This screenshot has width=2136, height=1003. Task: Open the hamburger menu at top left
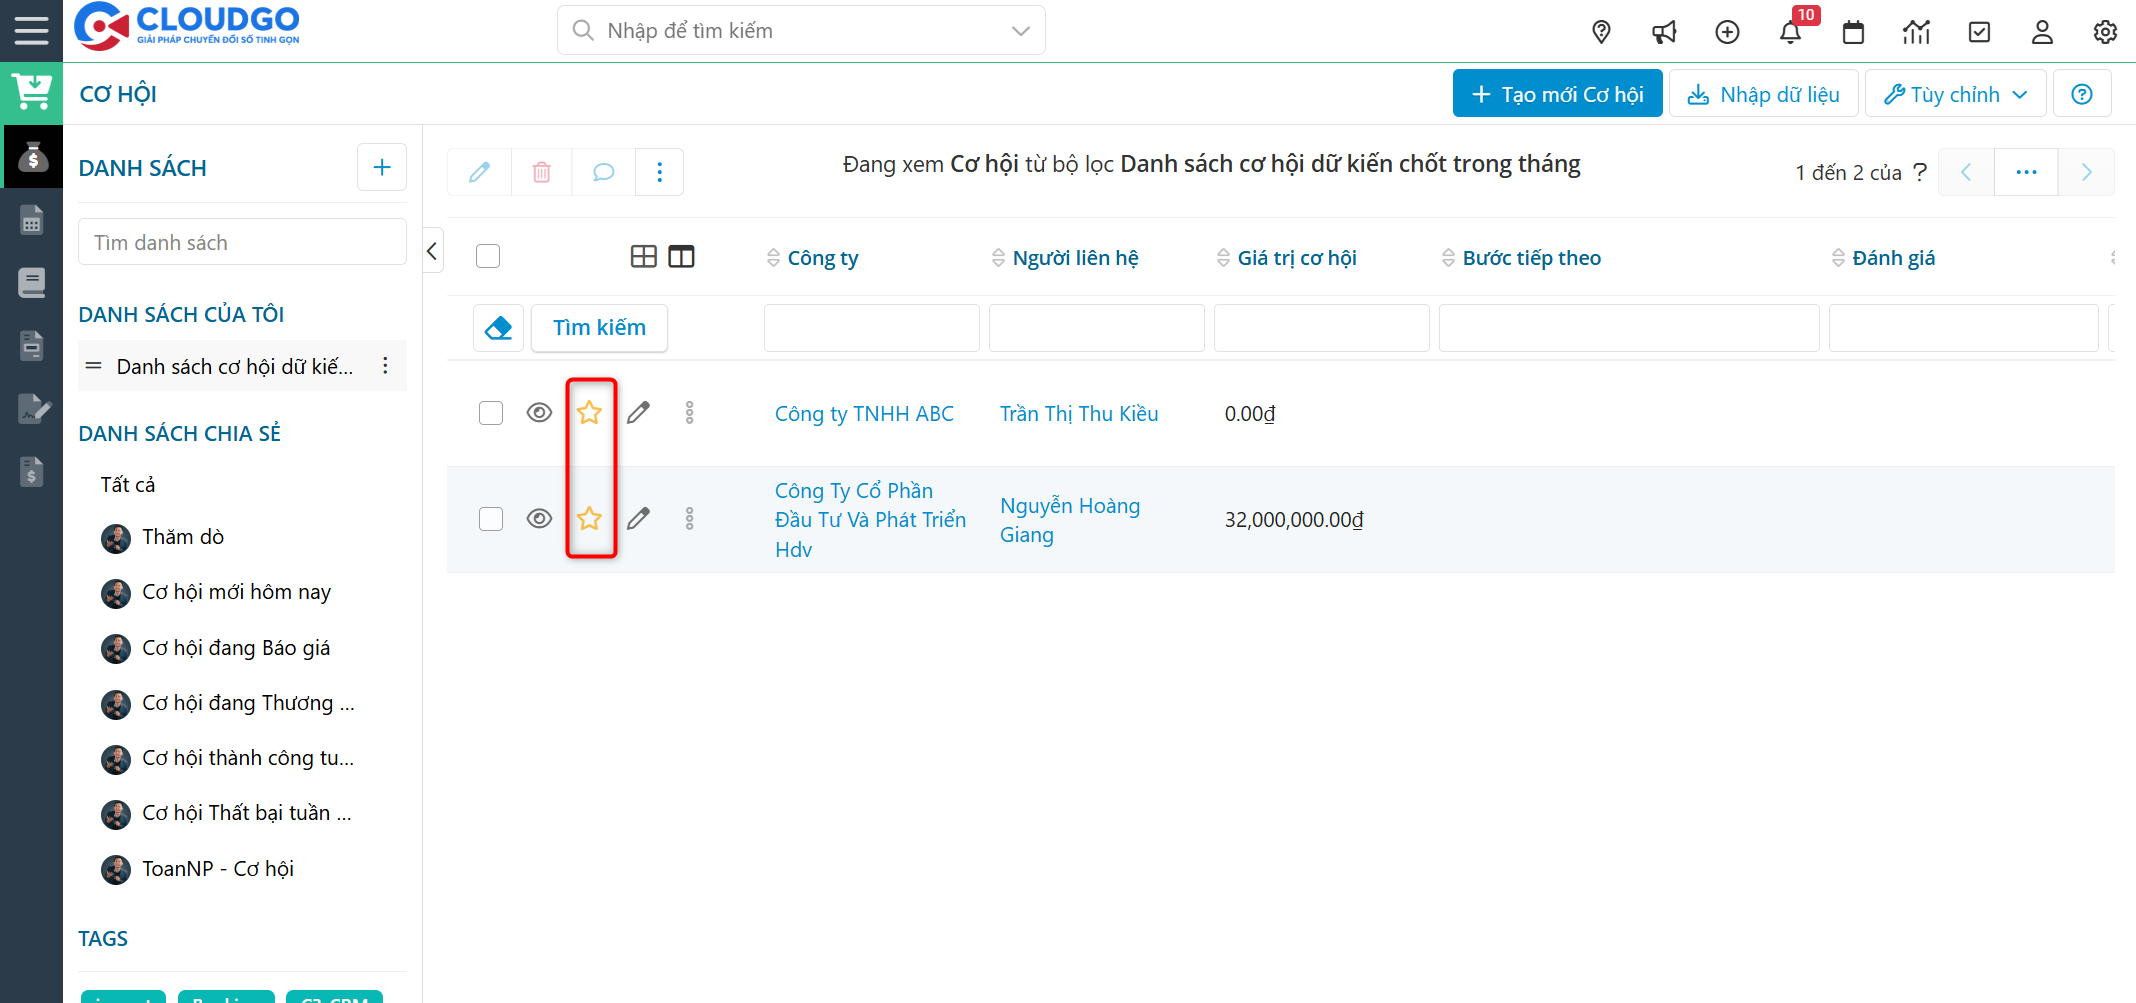pos(31,30)
